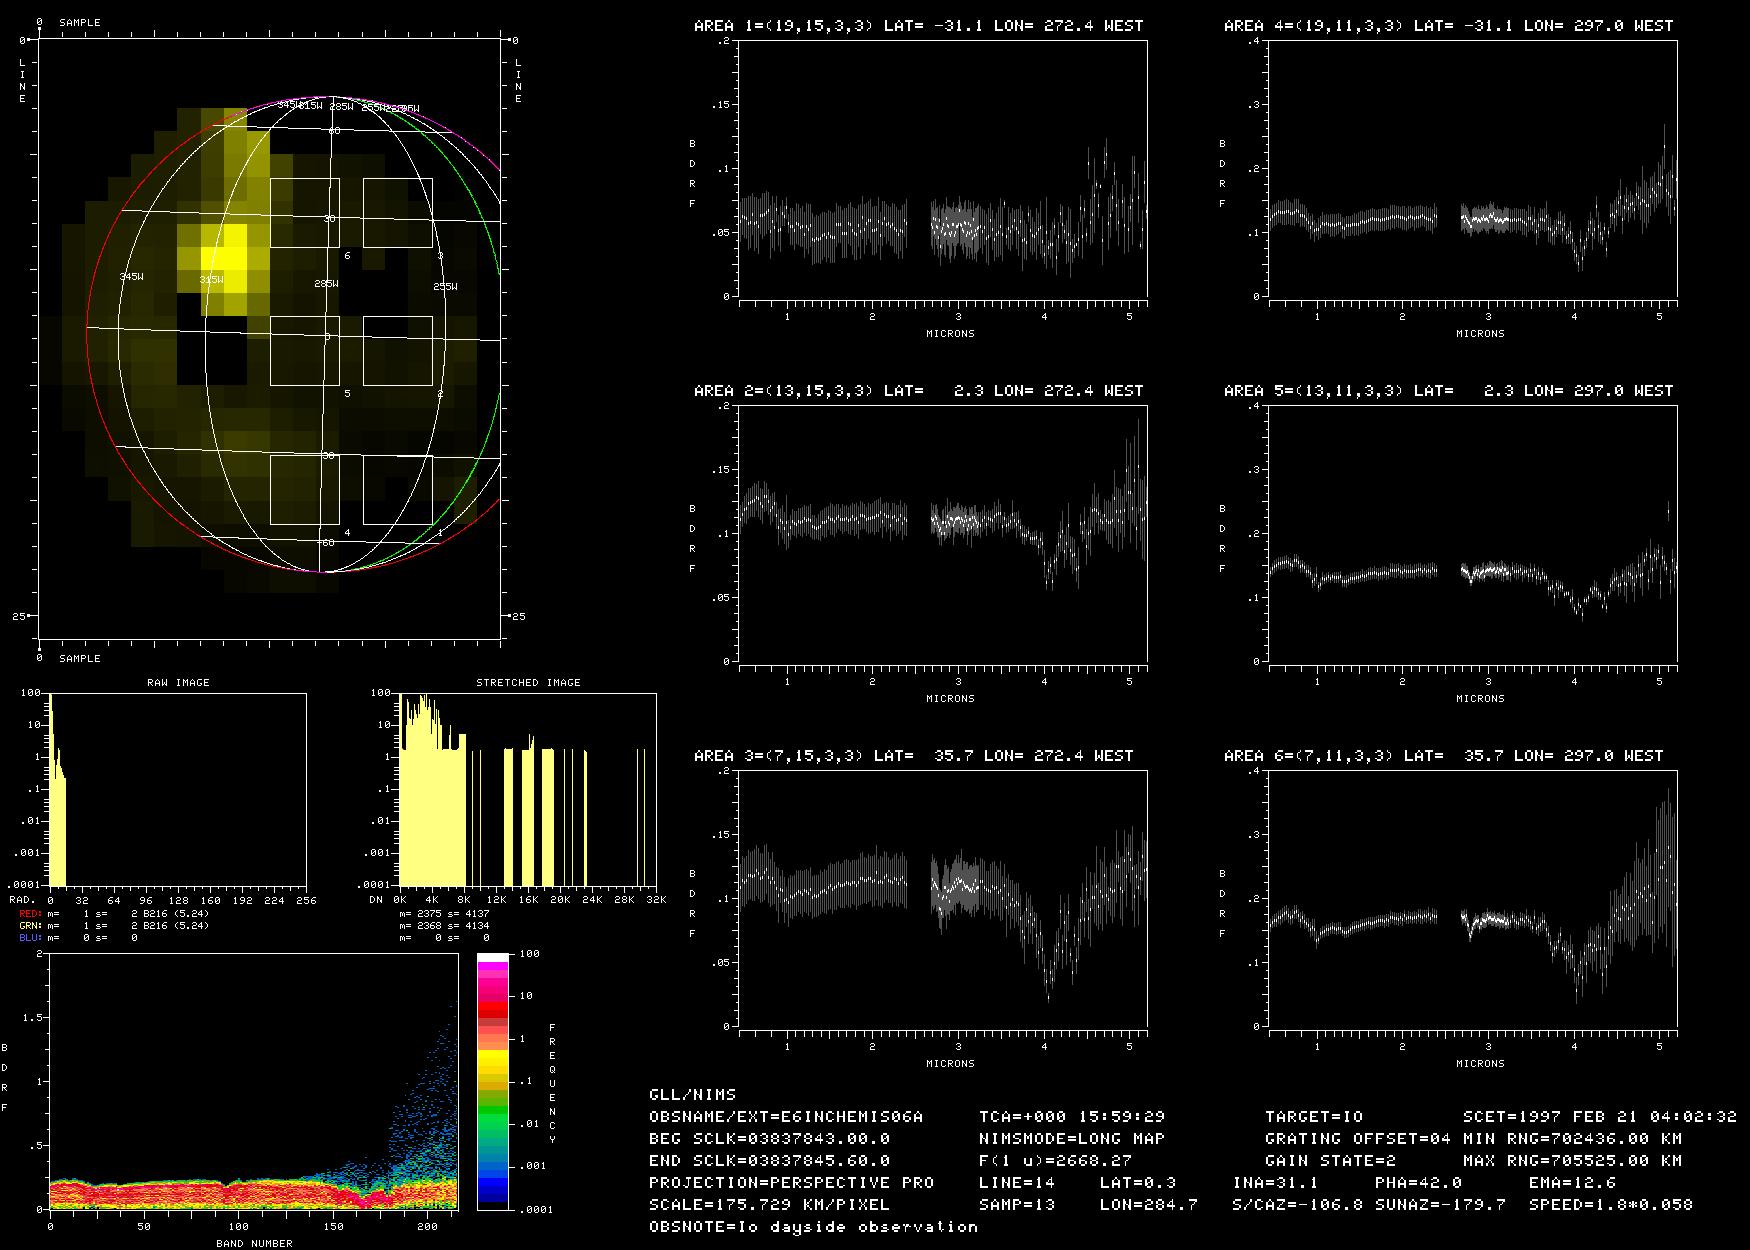
Task: Click the OBSNOTE Io dayside observation text
Action: (813, 1226)
